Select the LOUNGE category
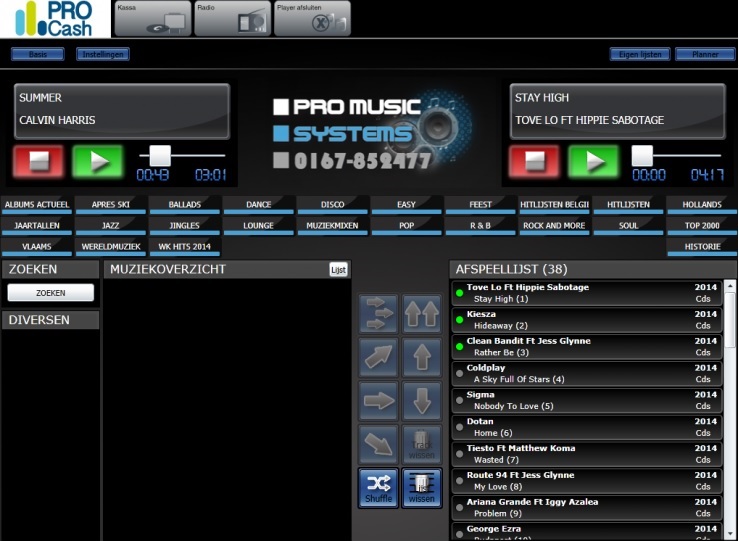Image resolution: width=739 pixels, height=541 pixels. tap(259, 226)
